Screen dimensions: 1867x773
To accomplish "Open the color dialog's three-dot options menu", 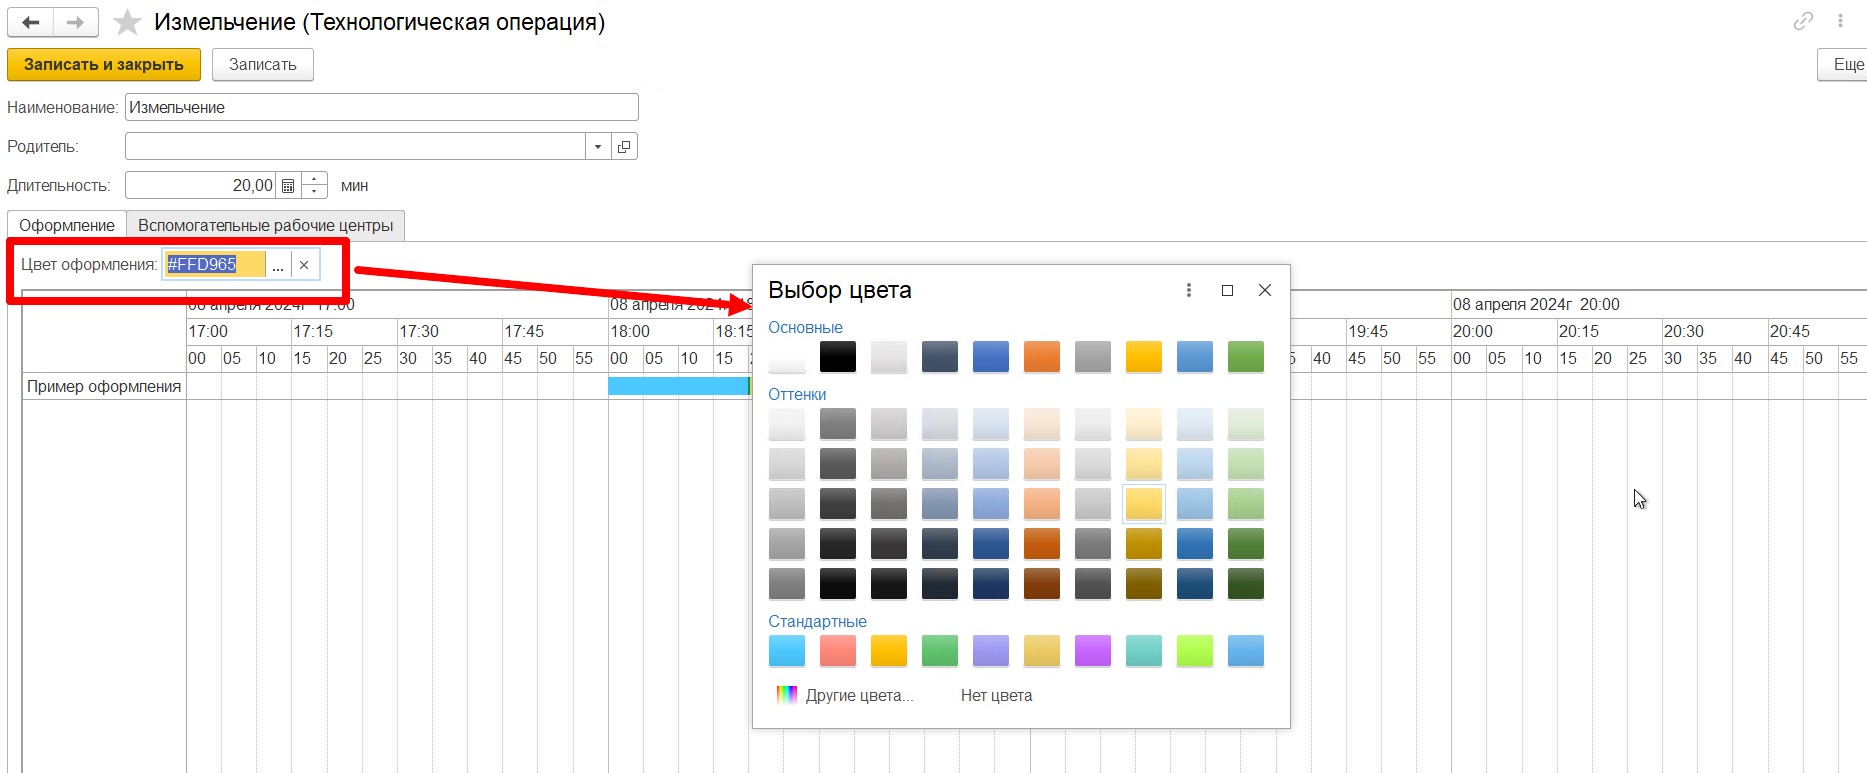I will tap(1188, 290).
